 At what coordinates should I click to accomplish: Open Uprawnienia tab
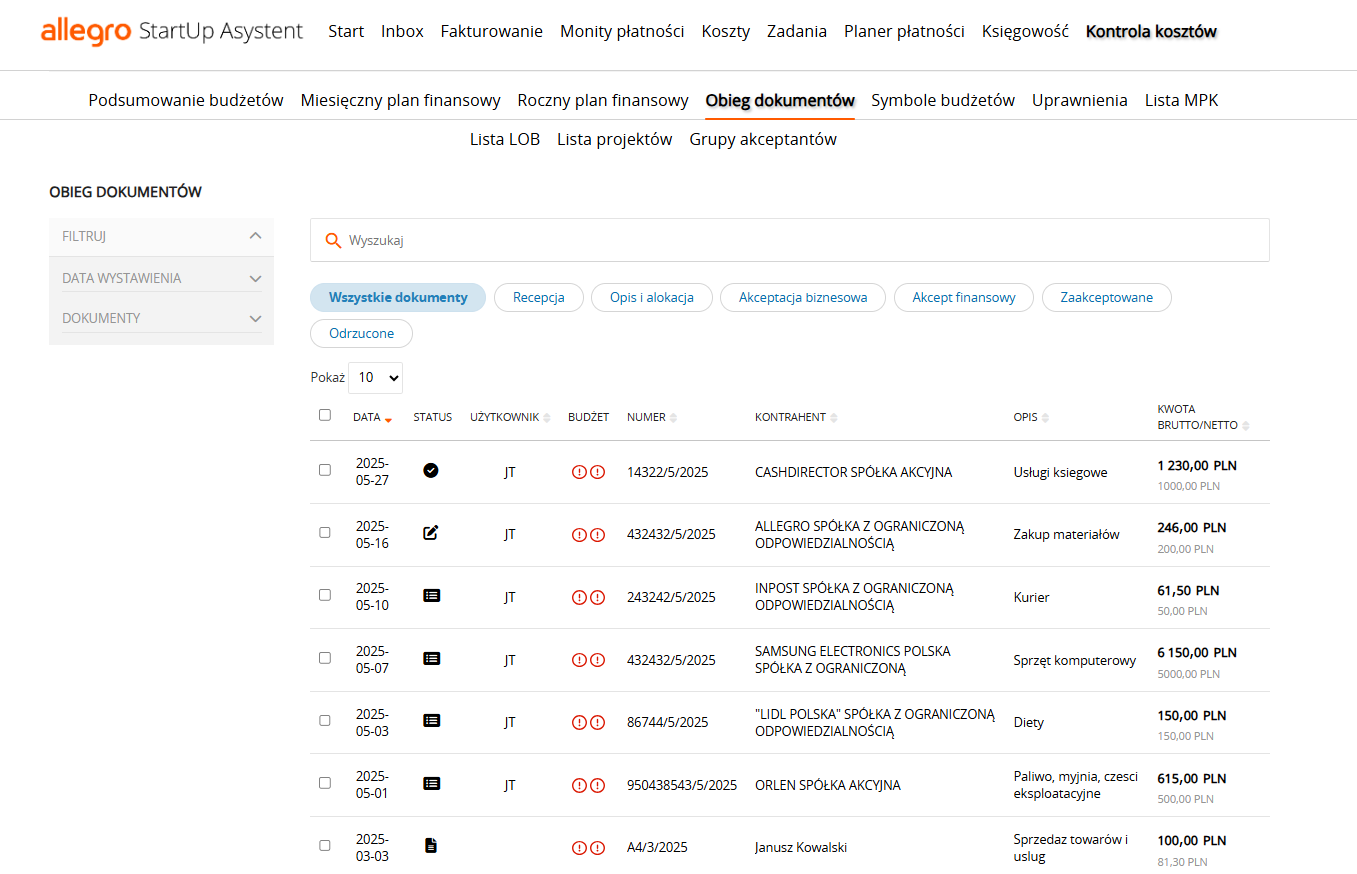point(1080,100)
